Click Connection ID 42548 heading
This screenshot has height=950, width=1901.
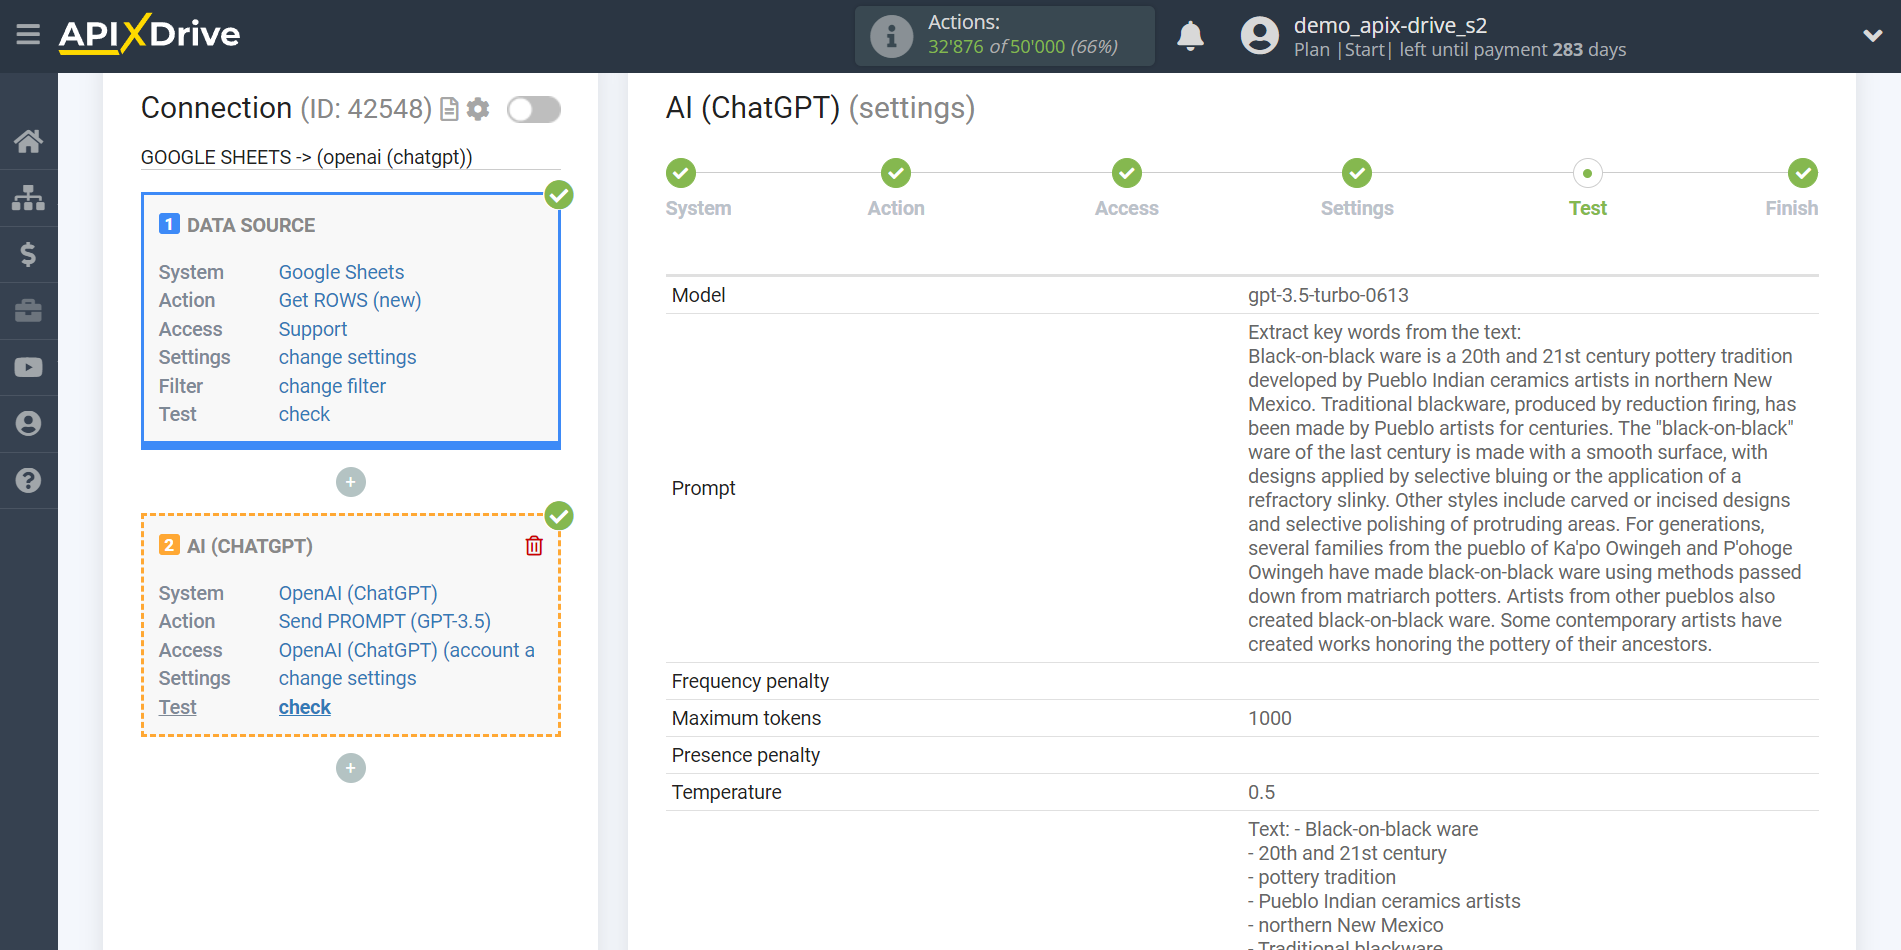pyautogui.click(x=286, y=108)
